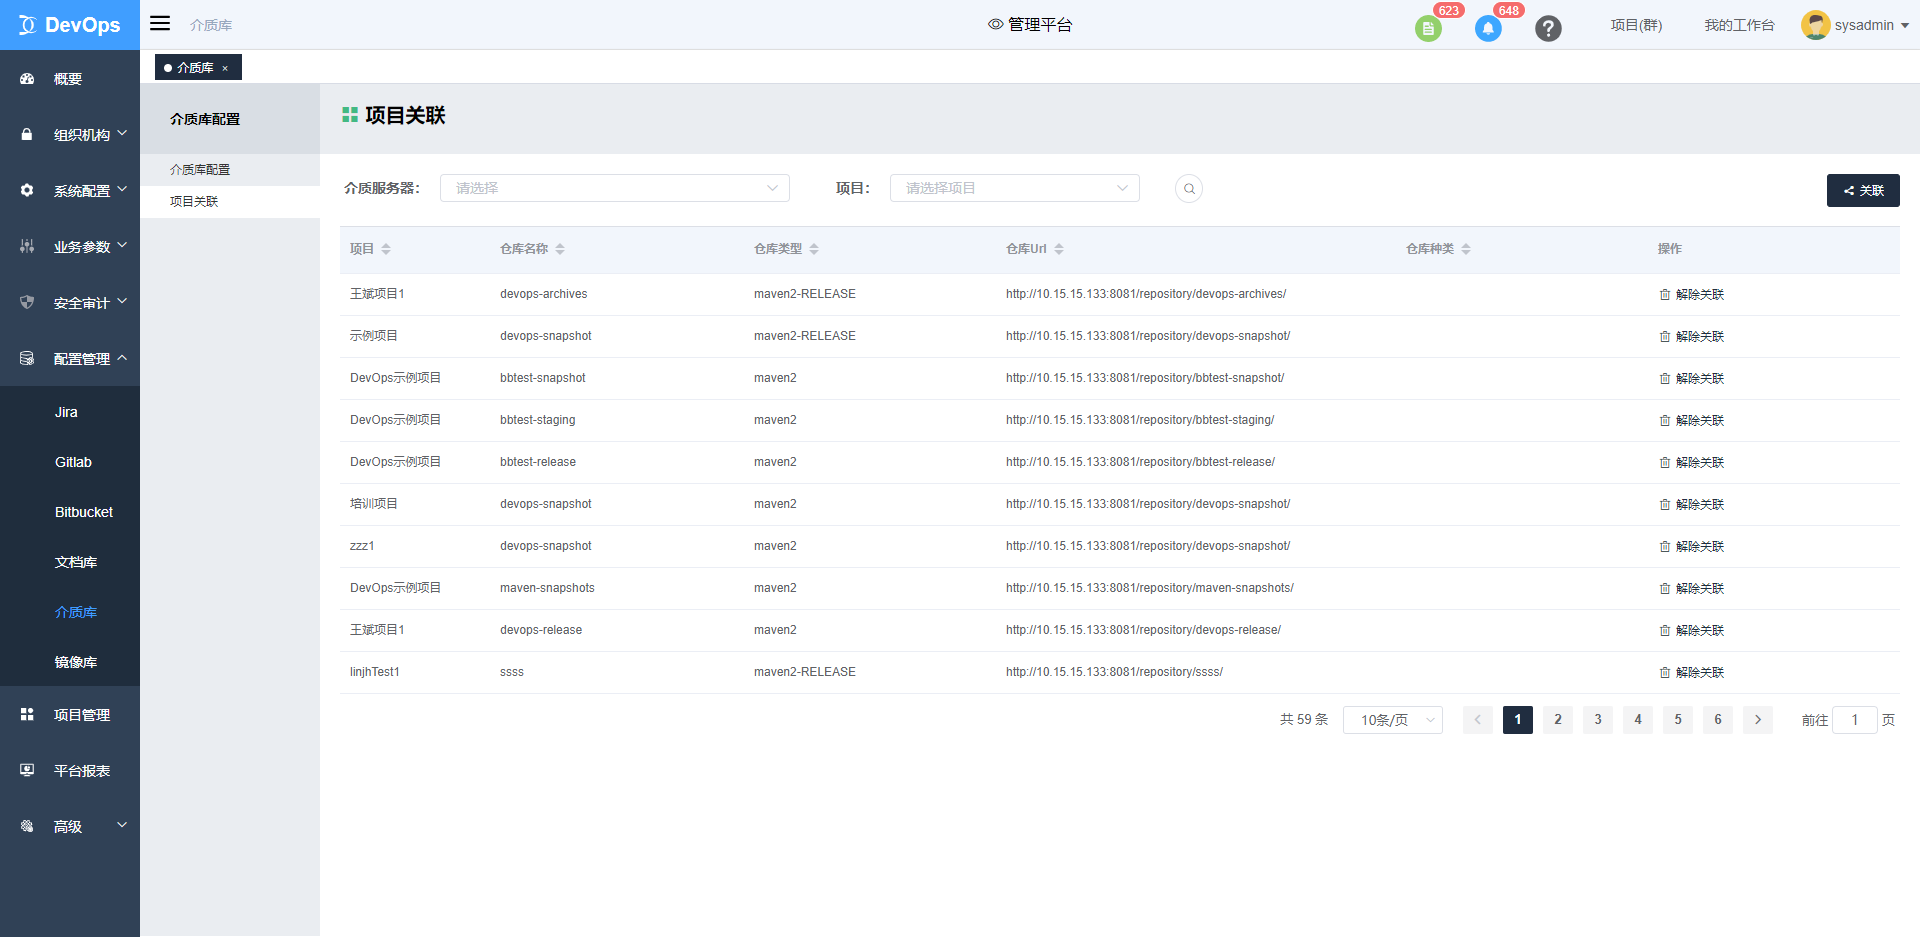
Task: Toggle the hamburger sidebar menu icon
Action: [160, 24]
